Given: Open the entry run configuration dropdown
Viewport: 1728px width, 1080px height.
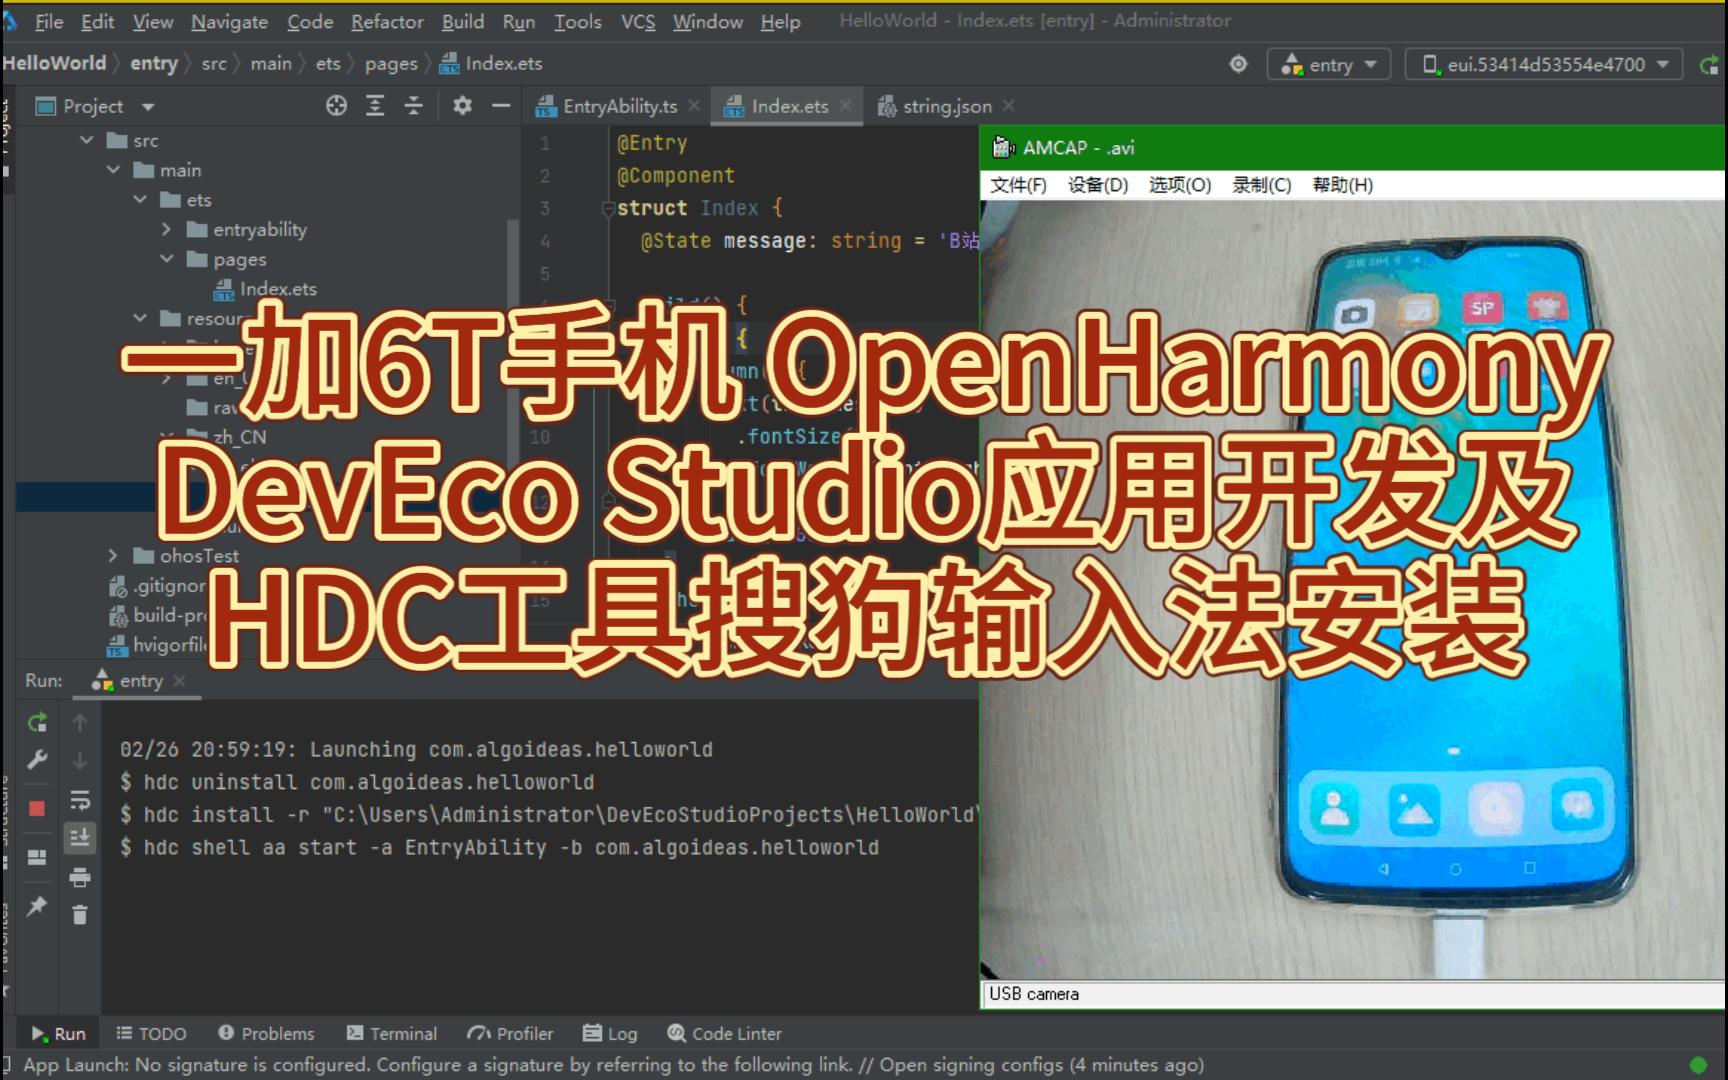Looking at the screenshot, I should [1328, 63].
